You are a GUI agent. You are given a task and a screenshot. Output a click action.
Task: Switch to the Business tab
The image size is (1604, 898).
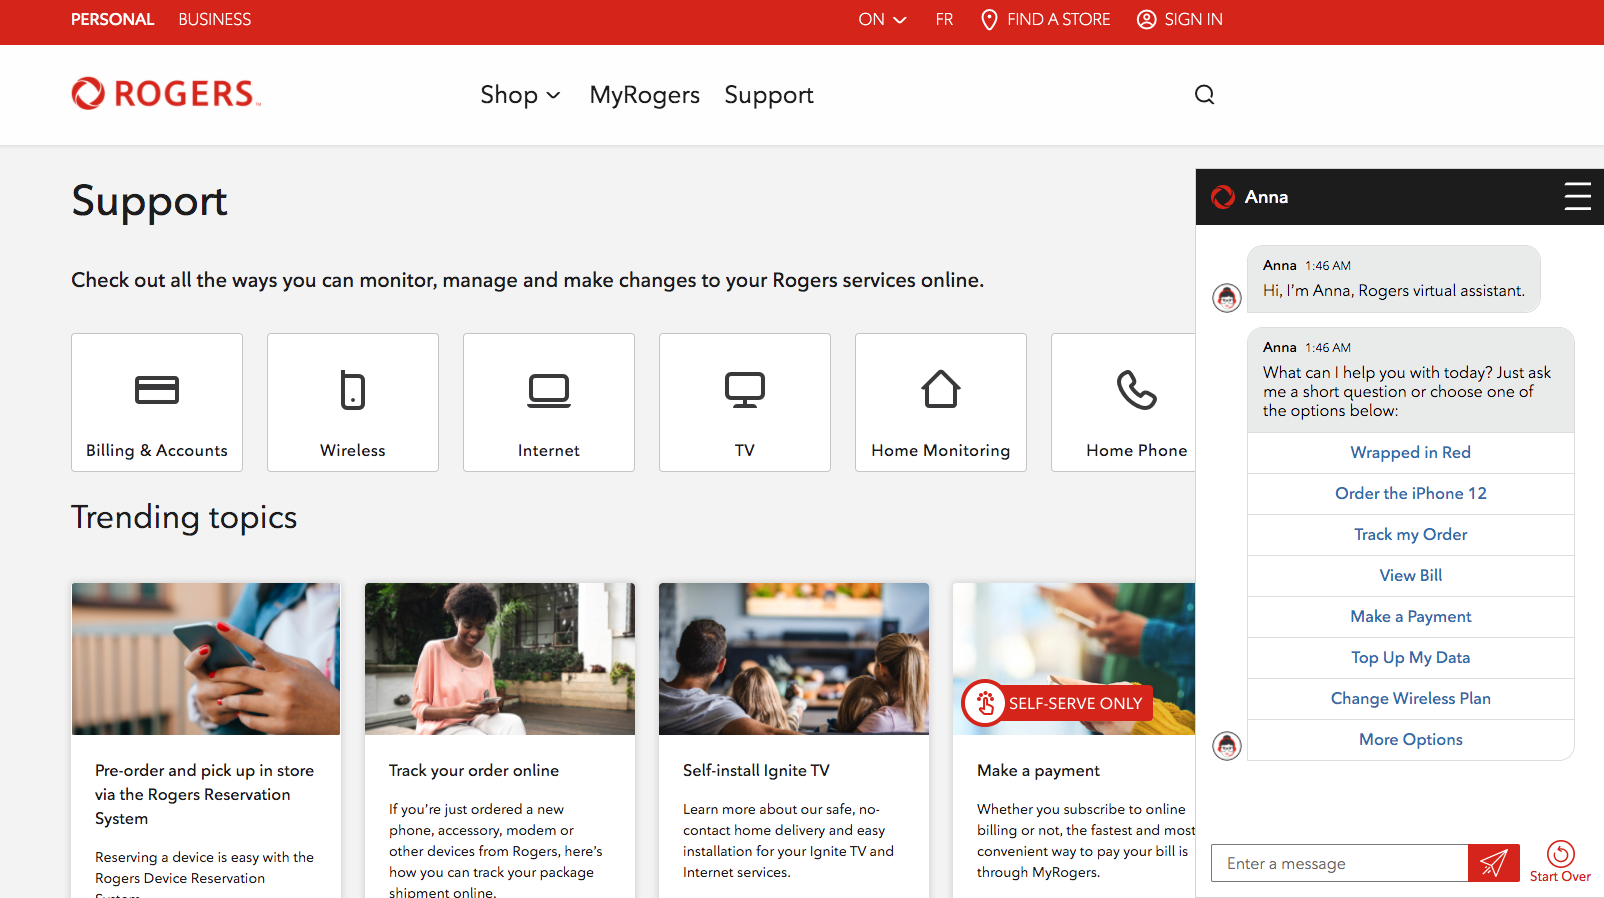tap(214, 20)
